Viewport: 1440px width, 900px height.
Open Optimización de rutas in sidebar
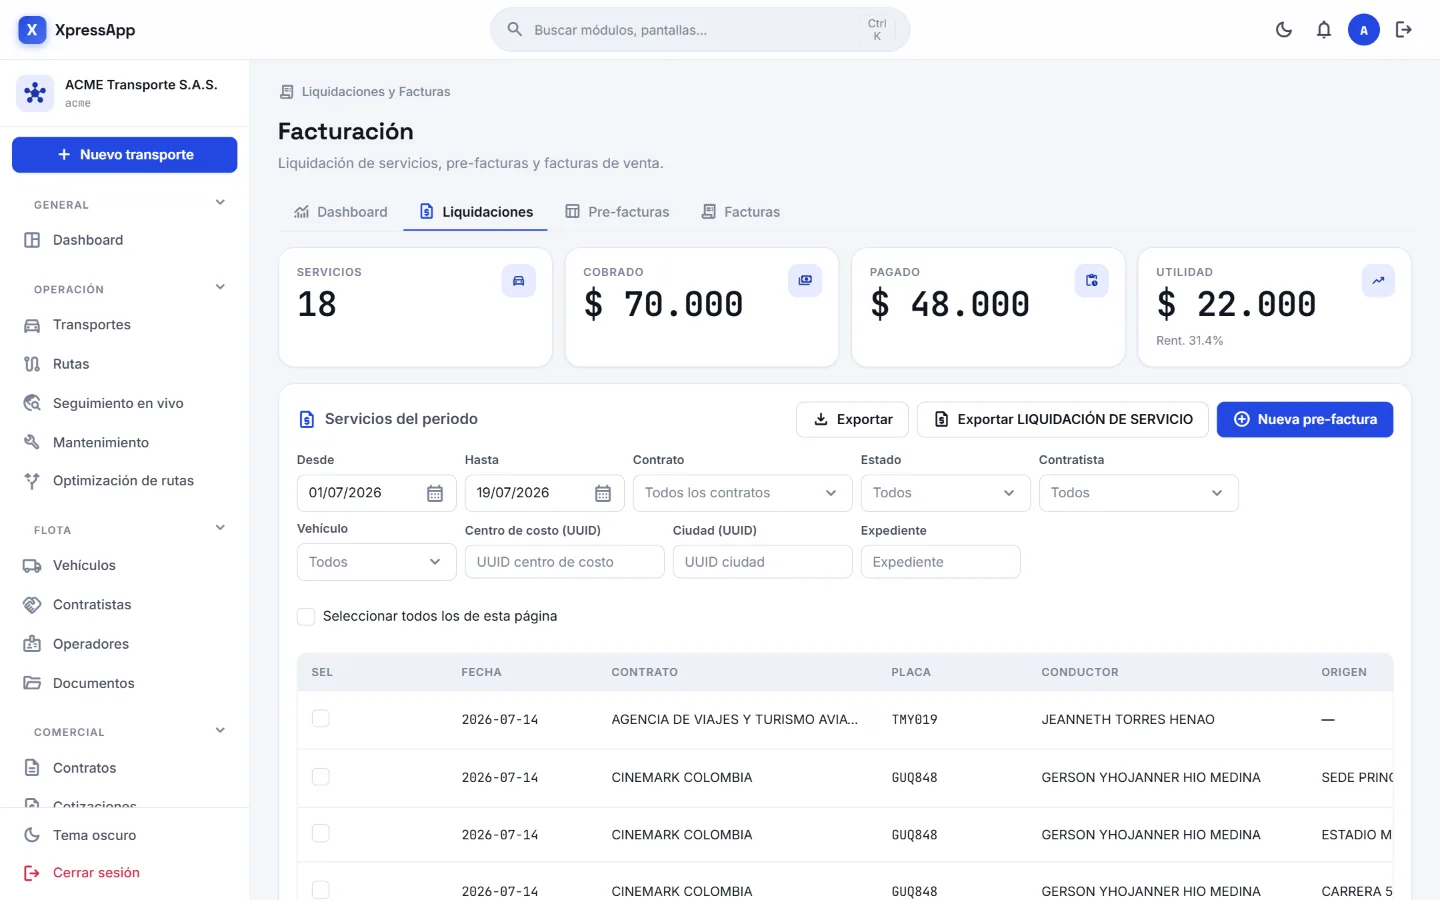click(125, 481)
